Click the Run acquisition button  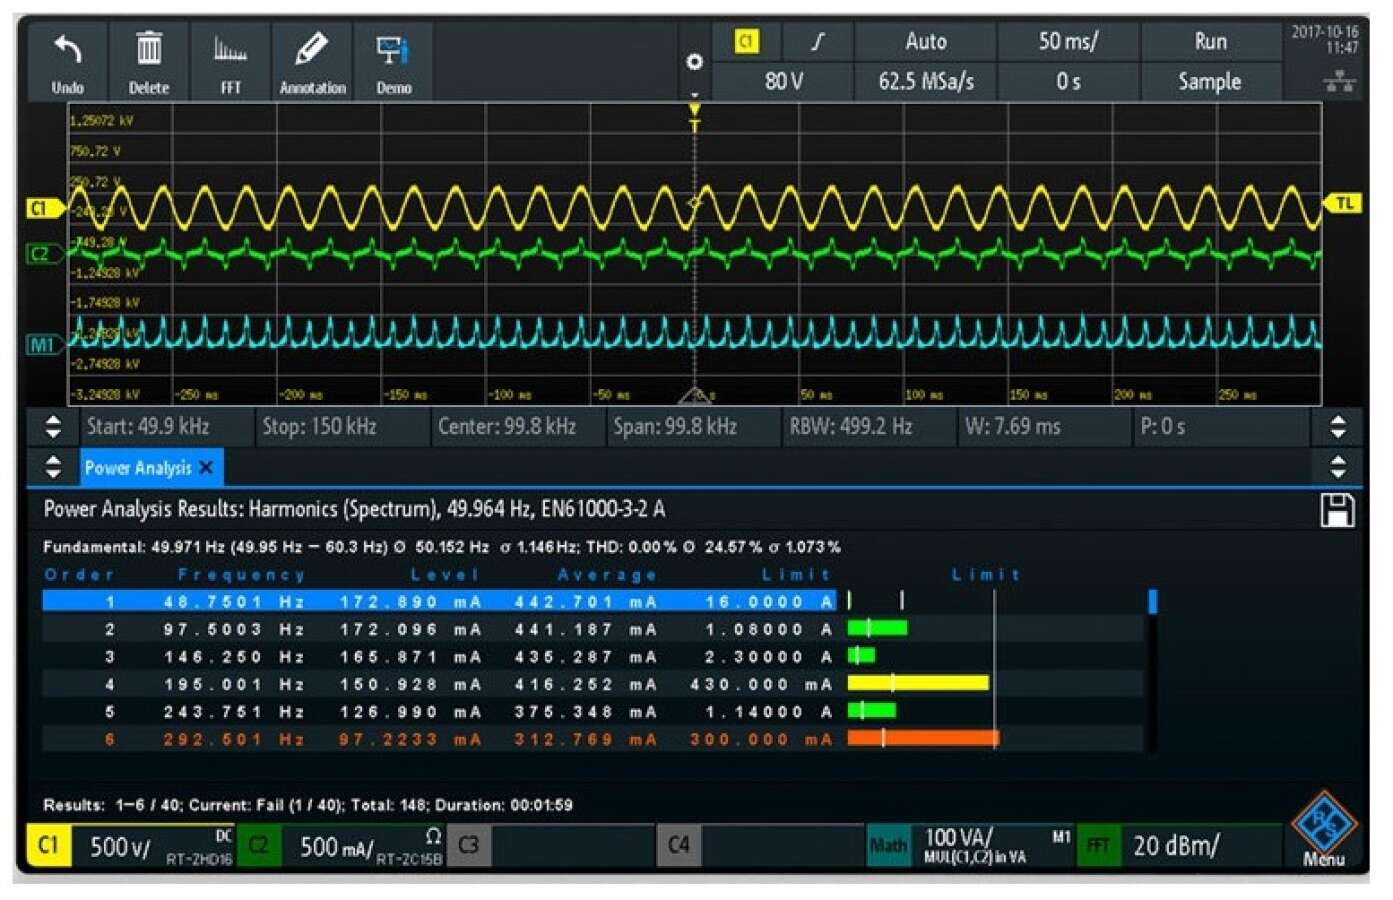coord(1210,42)
